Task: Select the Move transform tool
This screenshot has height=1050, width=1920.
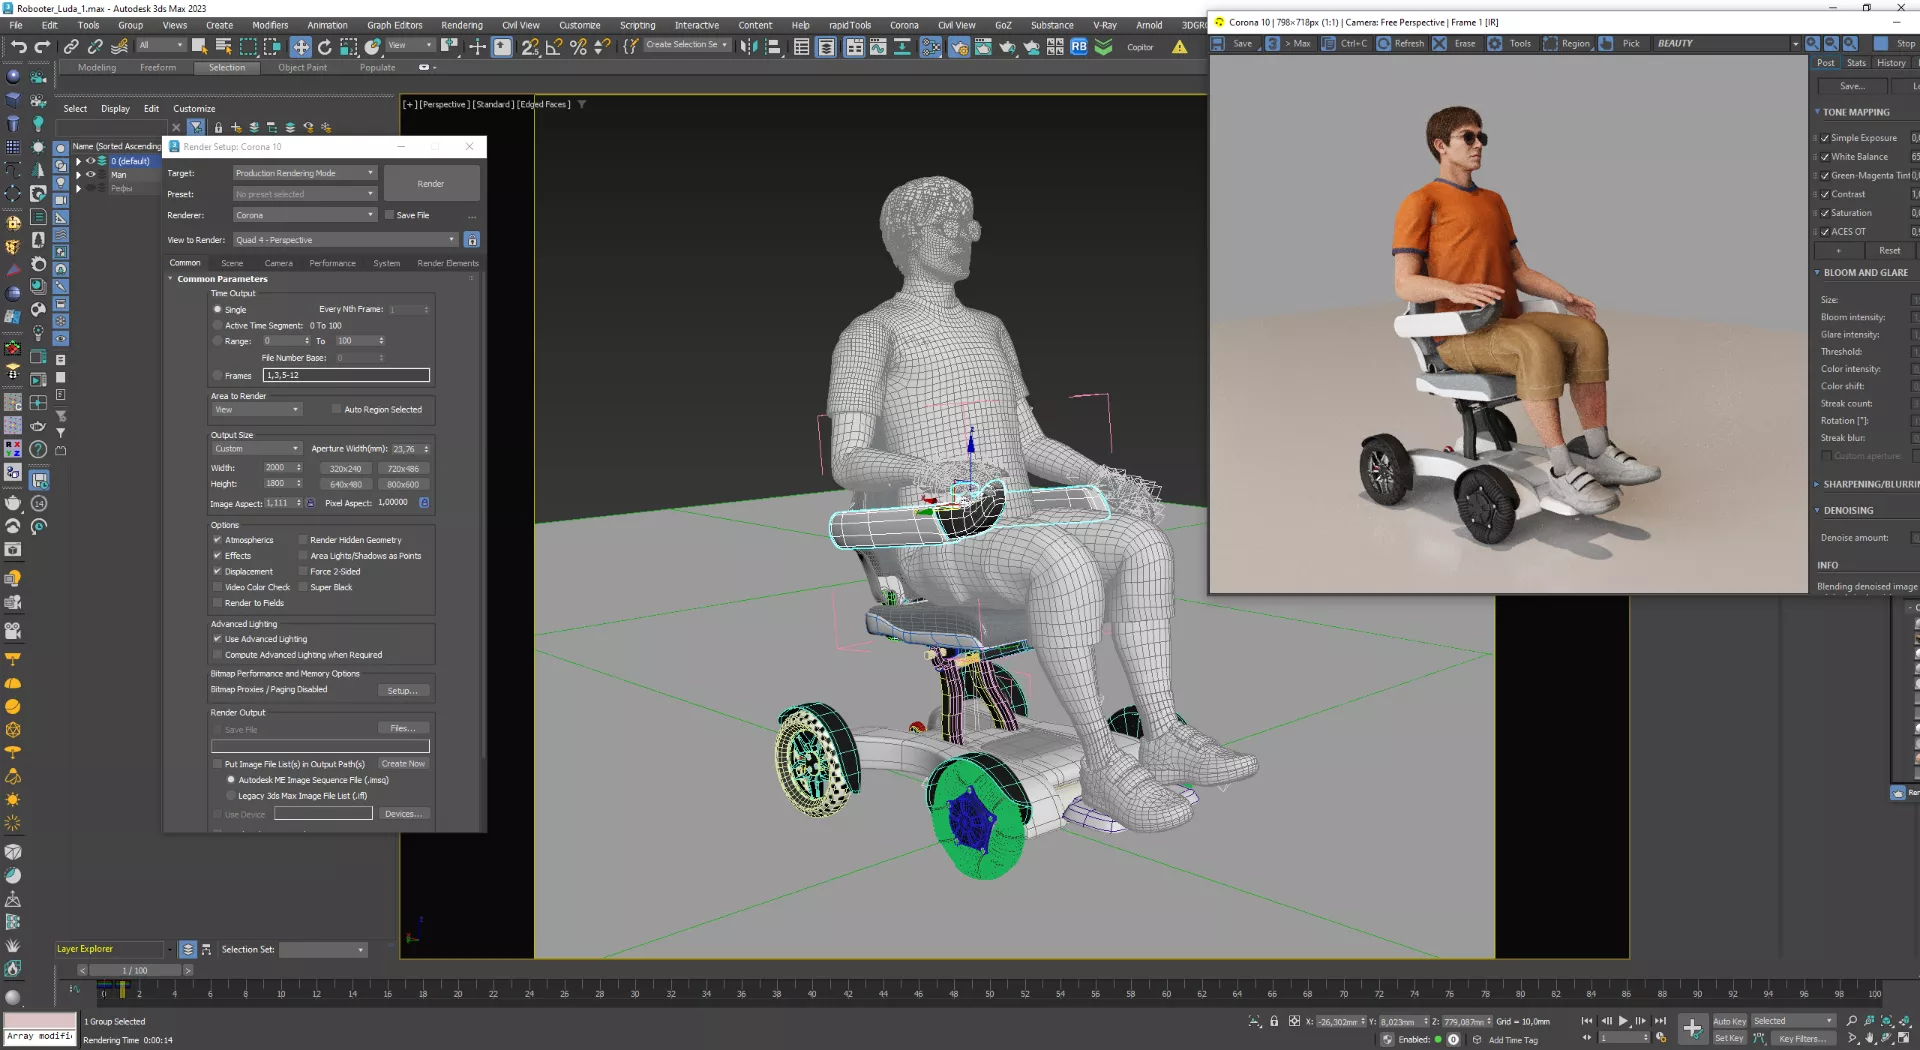Action: [x=300, y=47]
